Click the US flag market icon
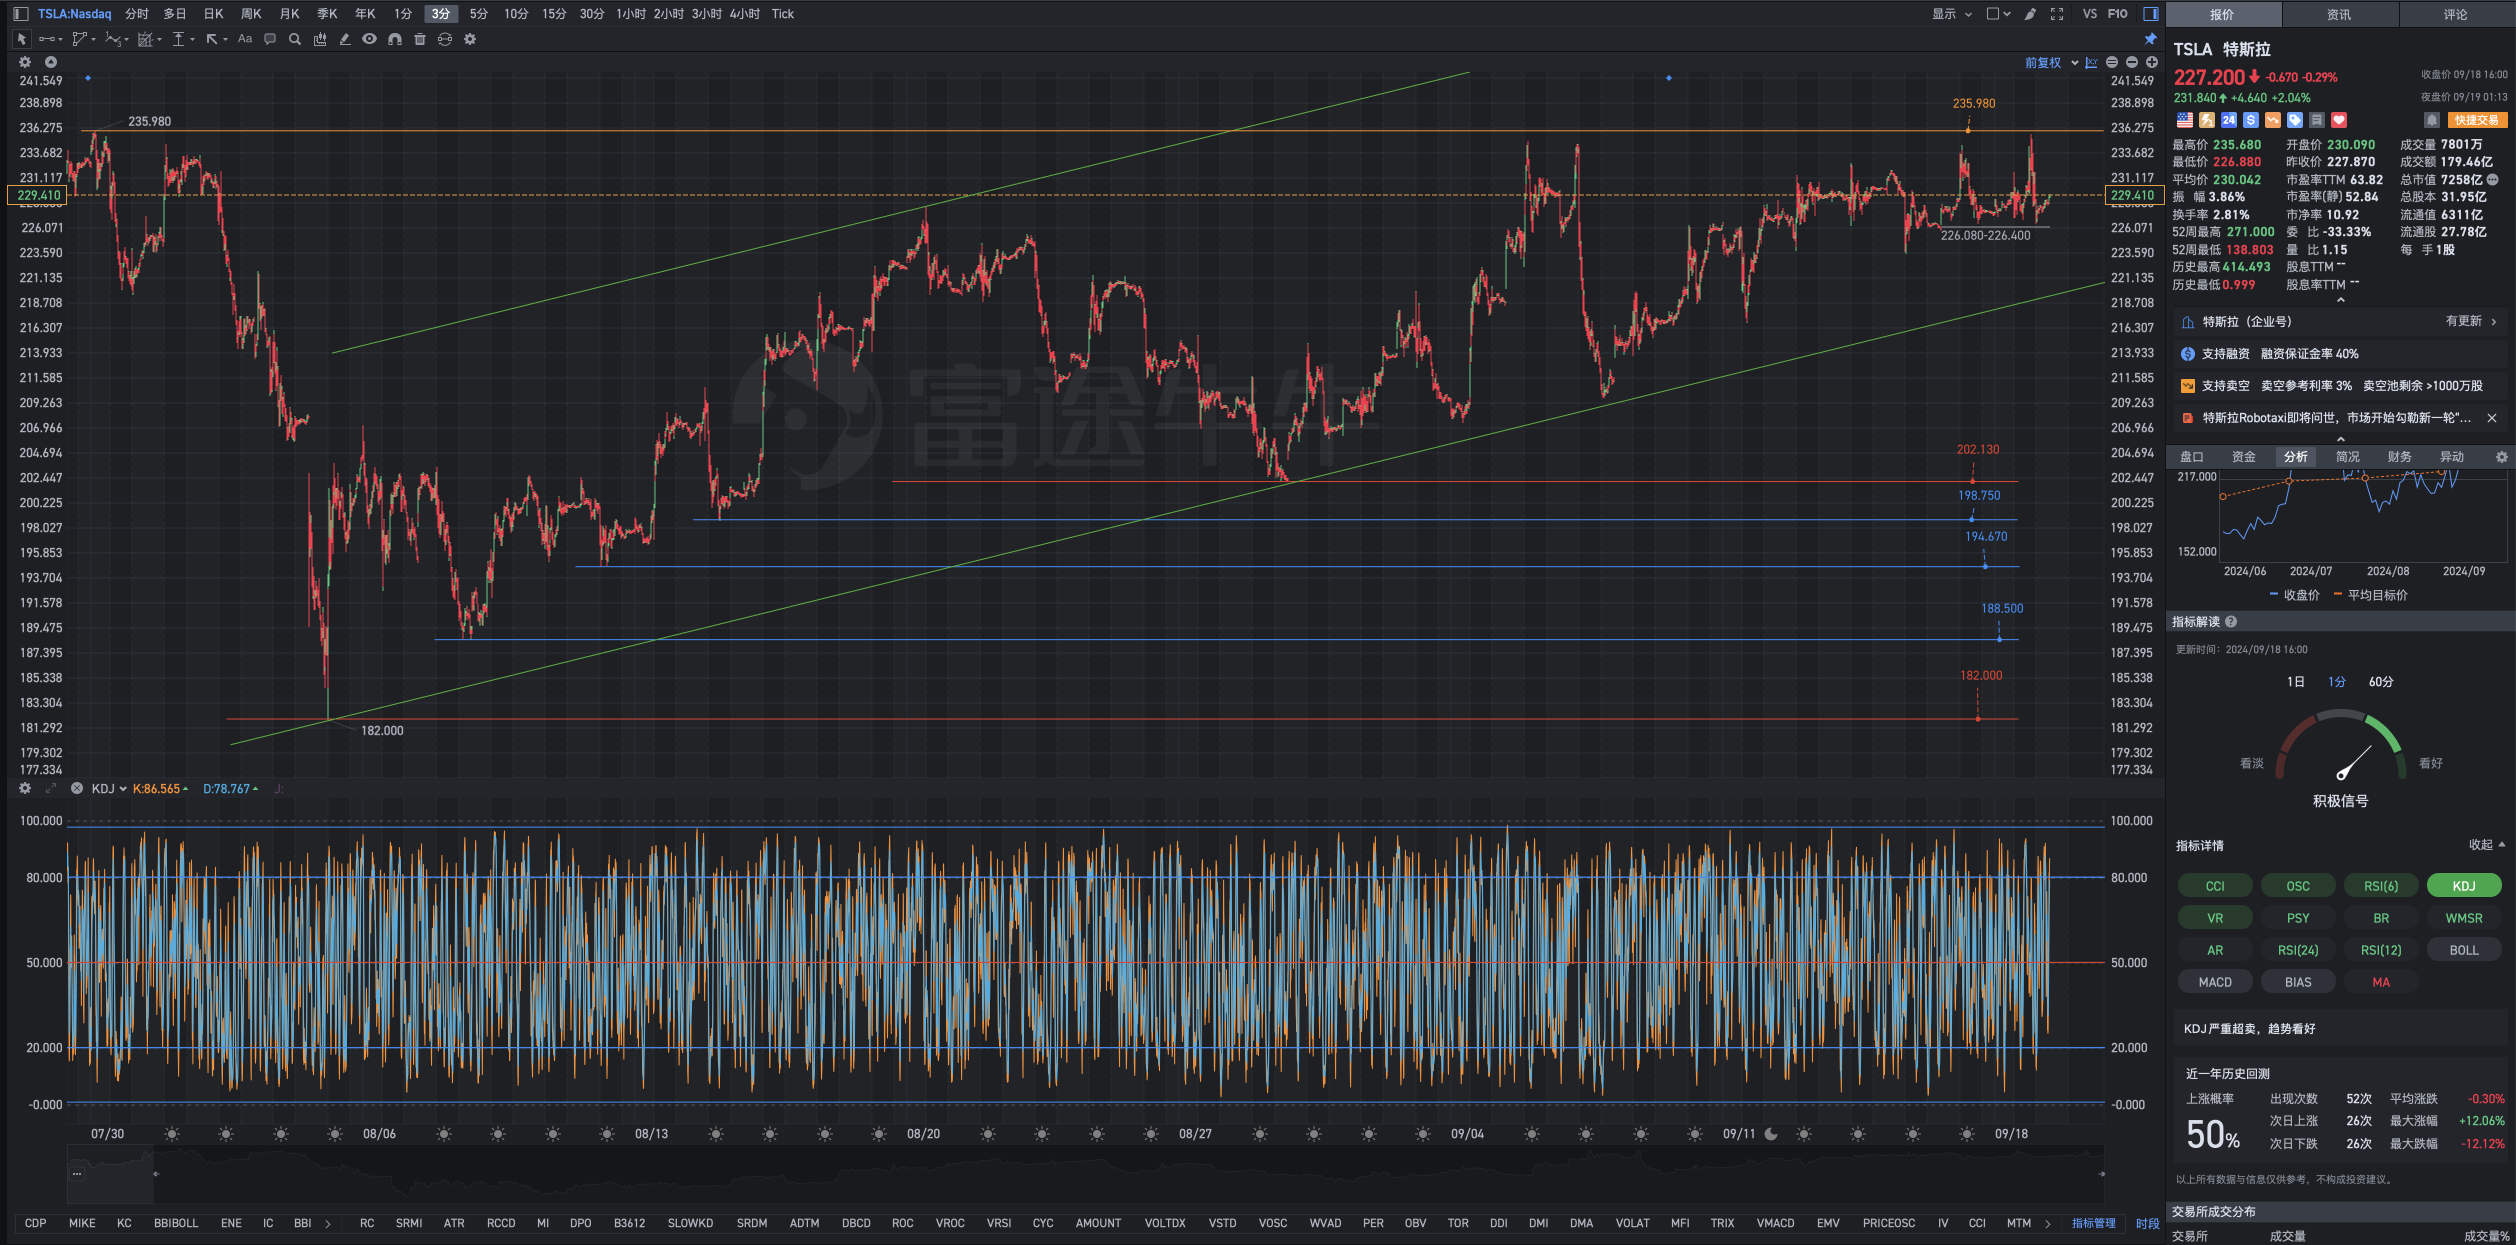The height and width of the screenshot is (1245, 2516). [x=2185, y=120]
